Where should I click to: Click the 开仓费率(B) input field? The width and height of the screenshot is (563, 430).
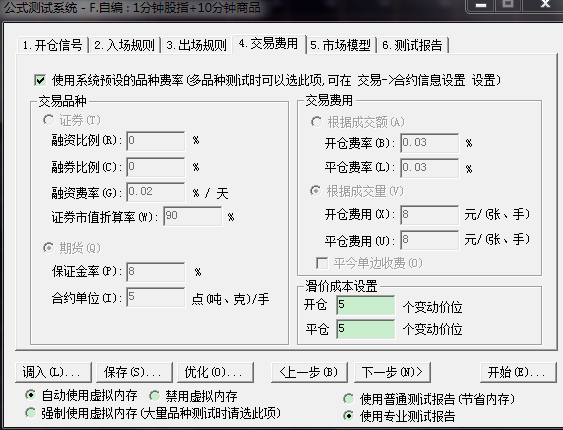[x=429, y=143]
